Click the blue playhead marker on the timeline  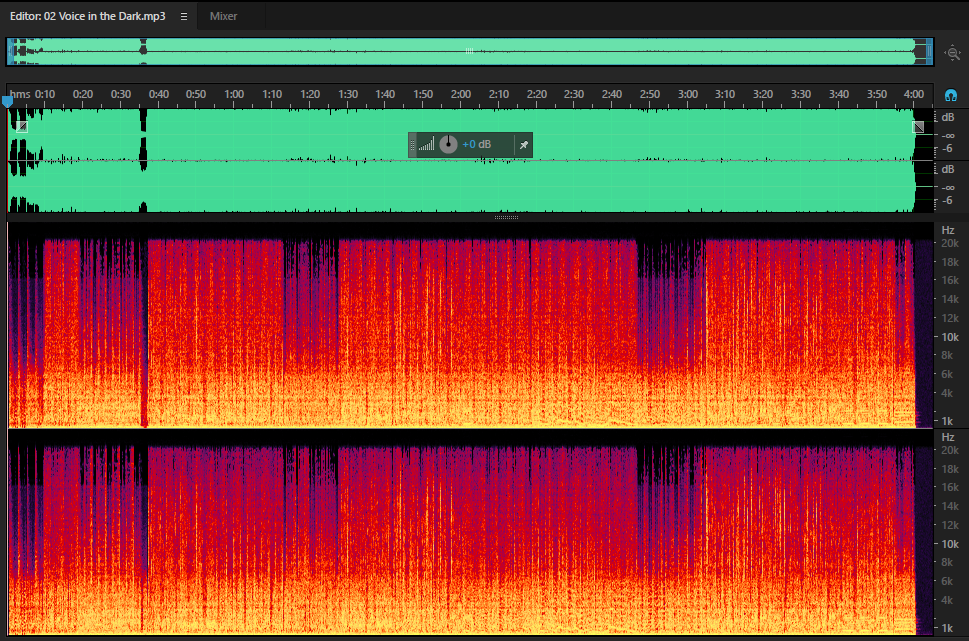[x=7, y=101]
